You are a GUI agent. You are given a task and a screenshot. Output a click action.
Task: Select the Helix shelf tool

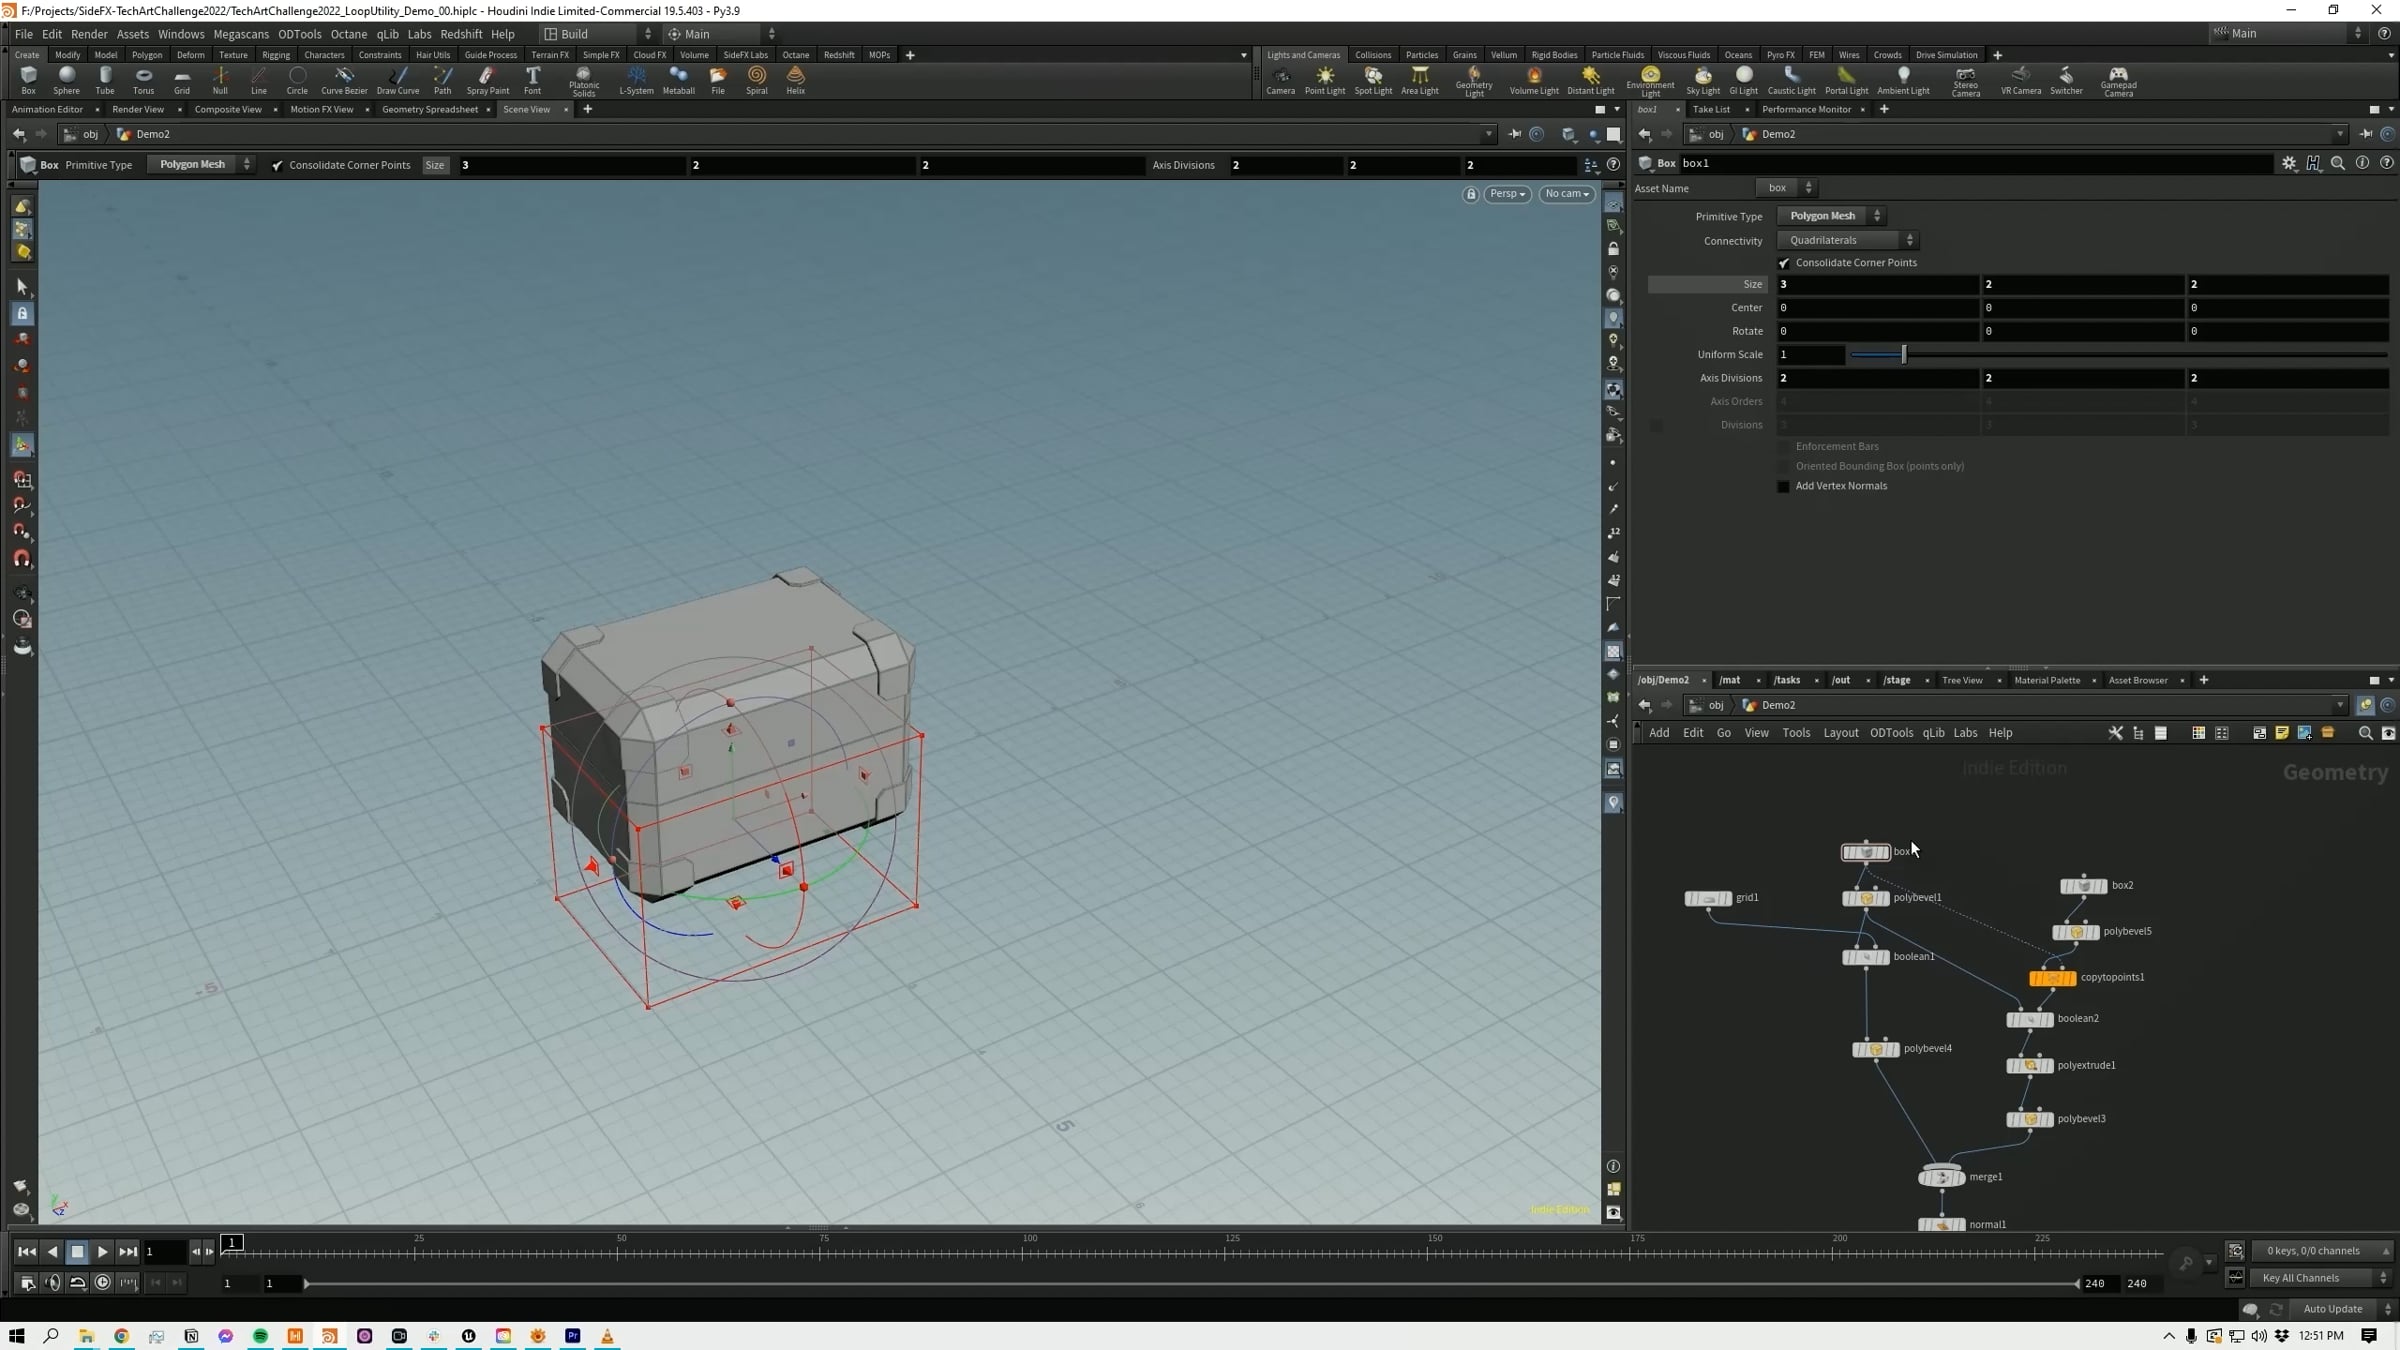[x=796, y=80]
